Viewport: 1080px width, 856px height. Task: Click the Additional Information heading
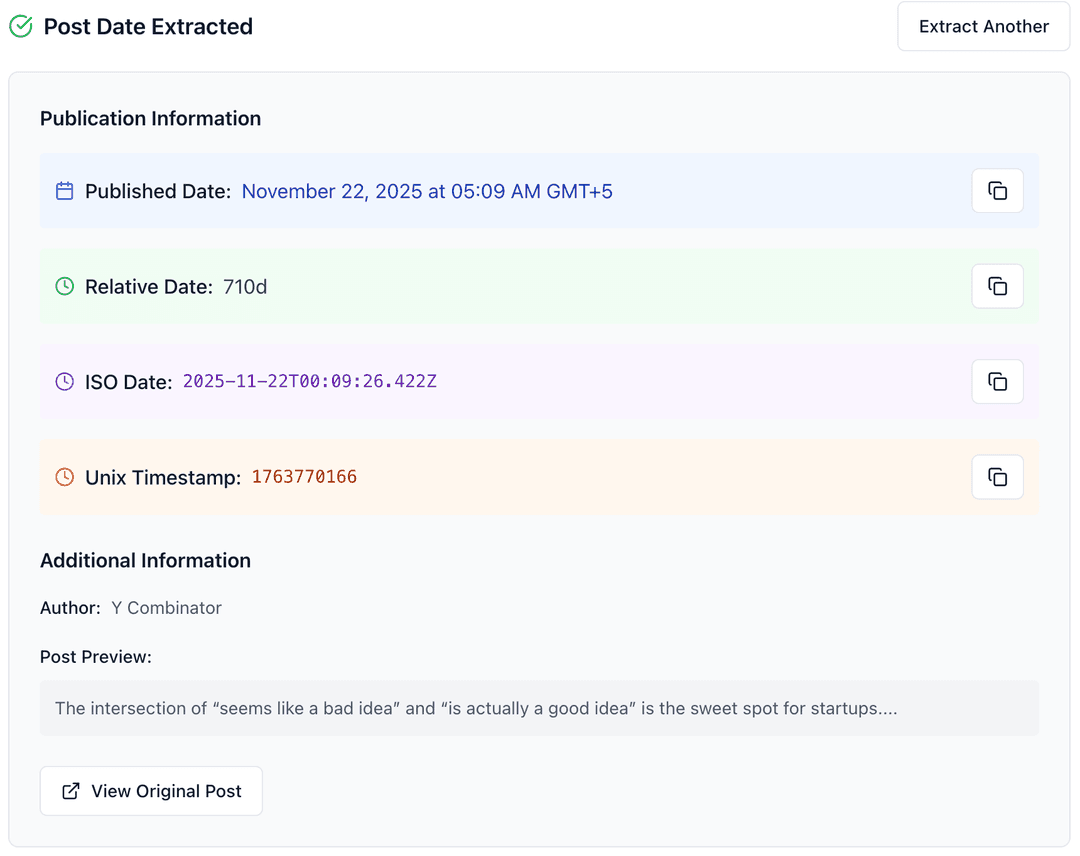[145, 561]
